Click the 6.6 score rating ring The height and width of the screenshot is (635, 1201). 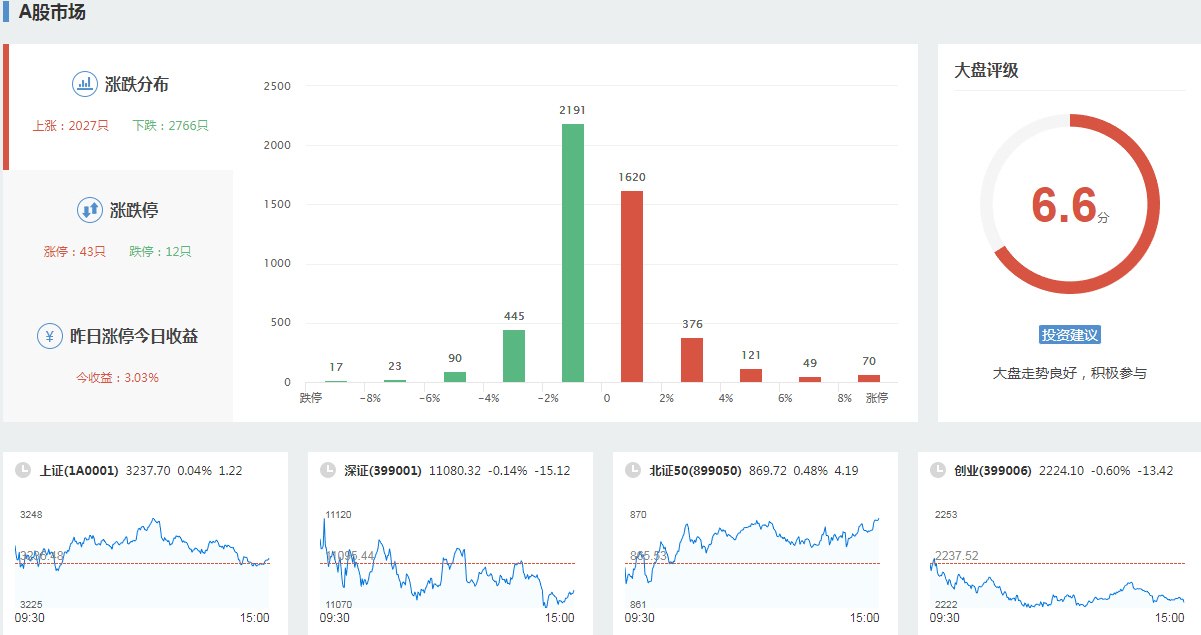[x=1069, y=204]
